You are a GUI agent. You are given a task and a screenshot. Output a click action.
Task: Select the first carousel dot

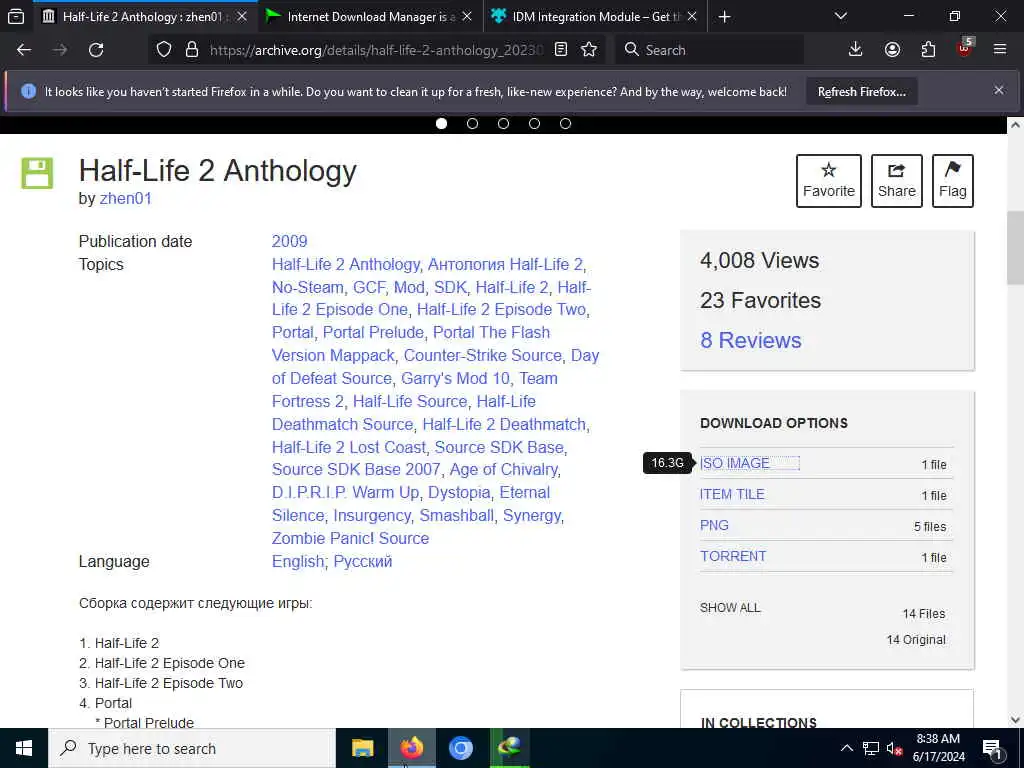[x=441, y=123]
